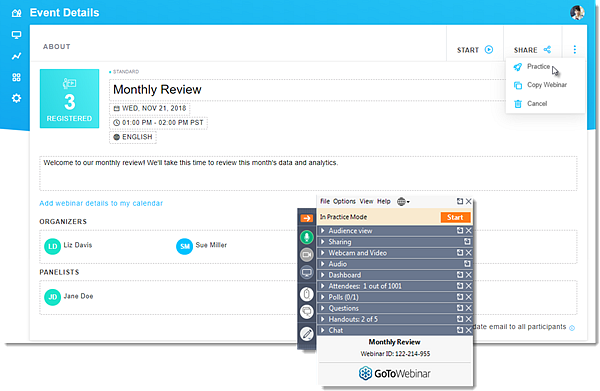This screenshot has width=600, height=391.
Task: Click the change presenter screens icon
Action: [x=307, y=312]
